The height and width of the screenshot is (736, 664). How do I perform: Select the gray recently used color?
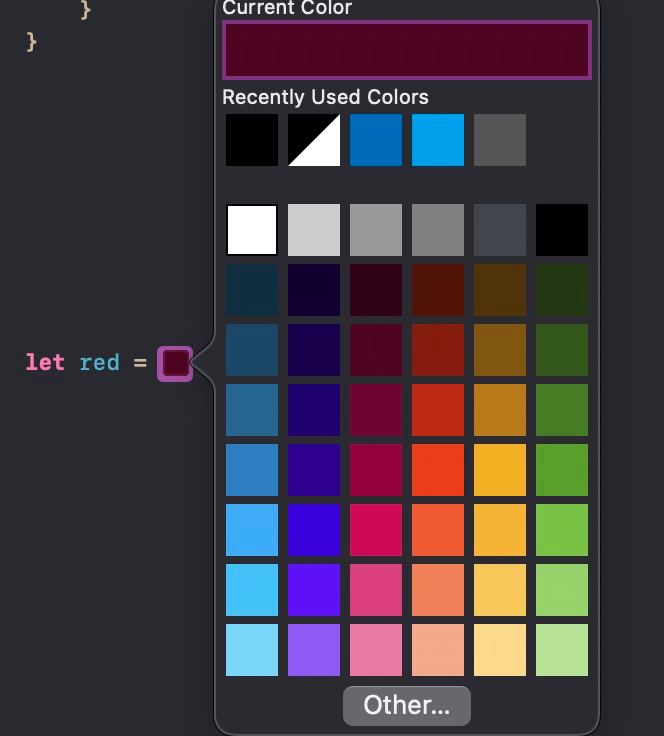tap(500, 140)
